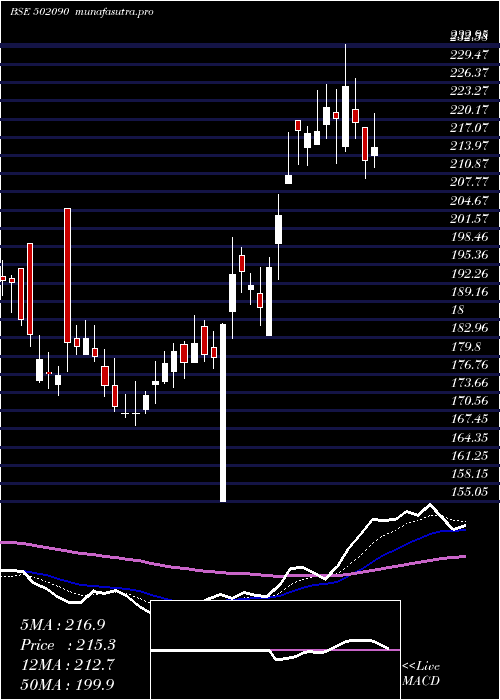Select the 189.16 price axis label

click(470, 292)
